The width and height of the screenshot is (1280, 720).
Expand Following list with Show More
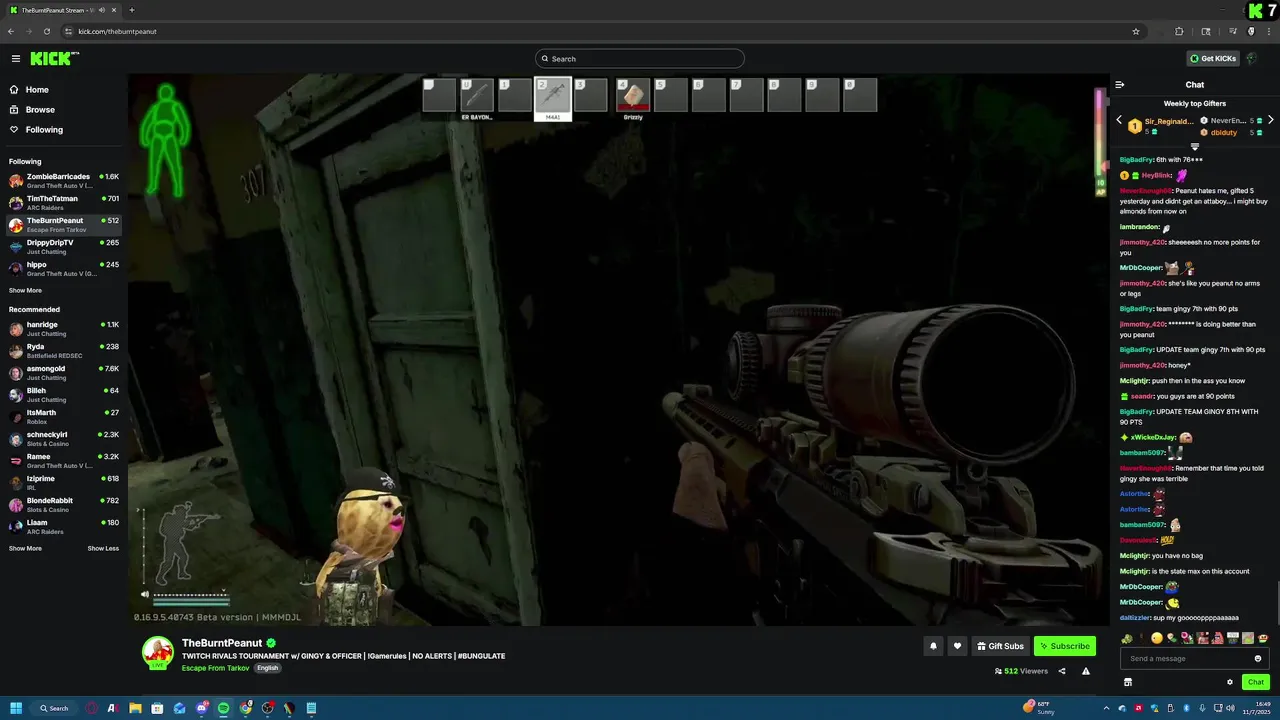[x=25, y=290]
